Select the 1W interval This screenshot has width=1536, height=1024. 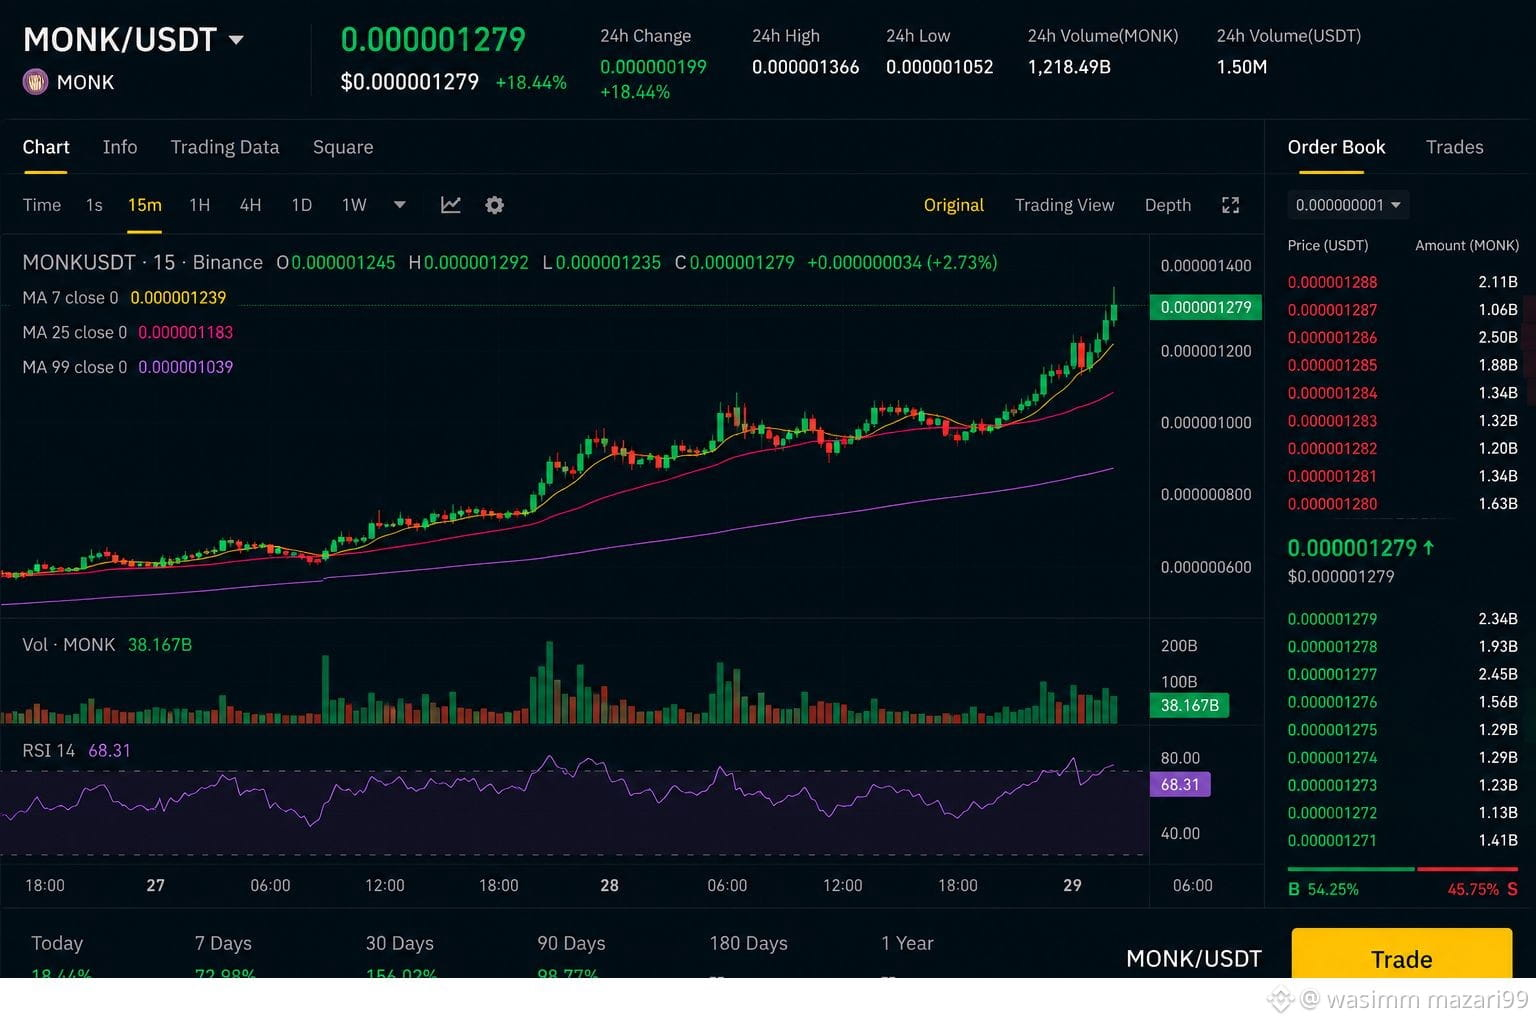point(354,205)
